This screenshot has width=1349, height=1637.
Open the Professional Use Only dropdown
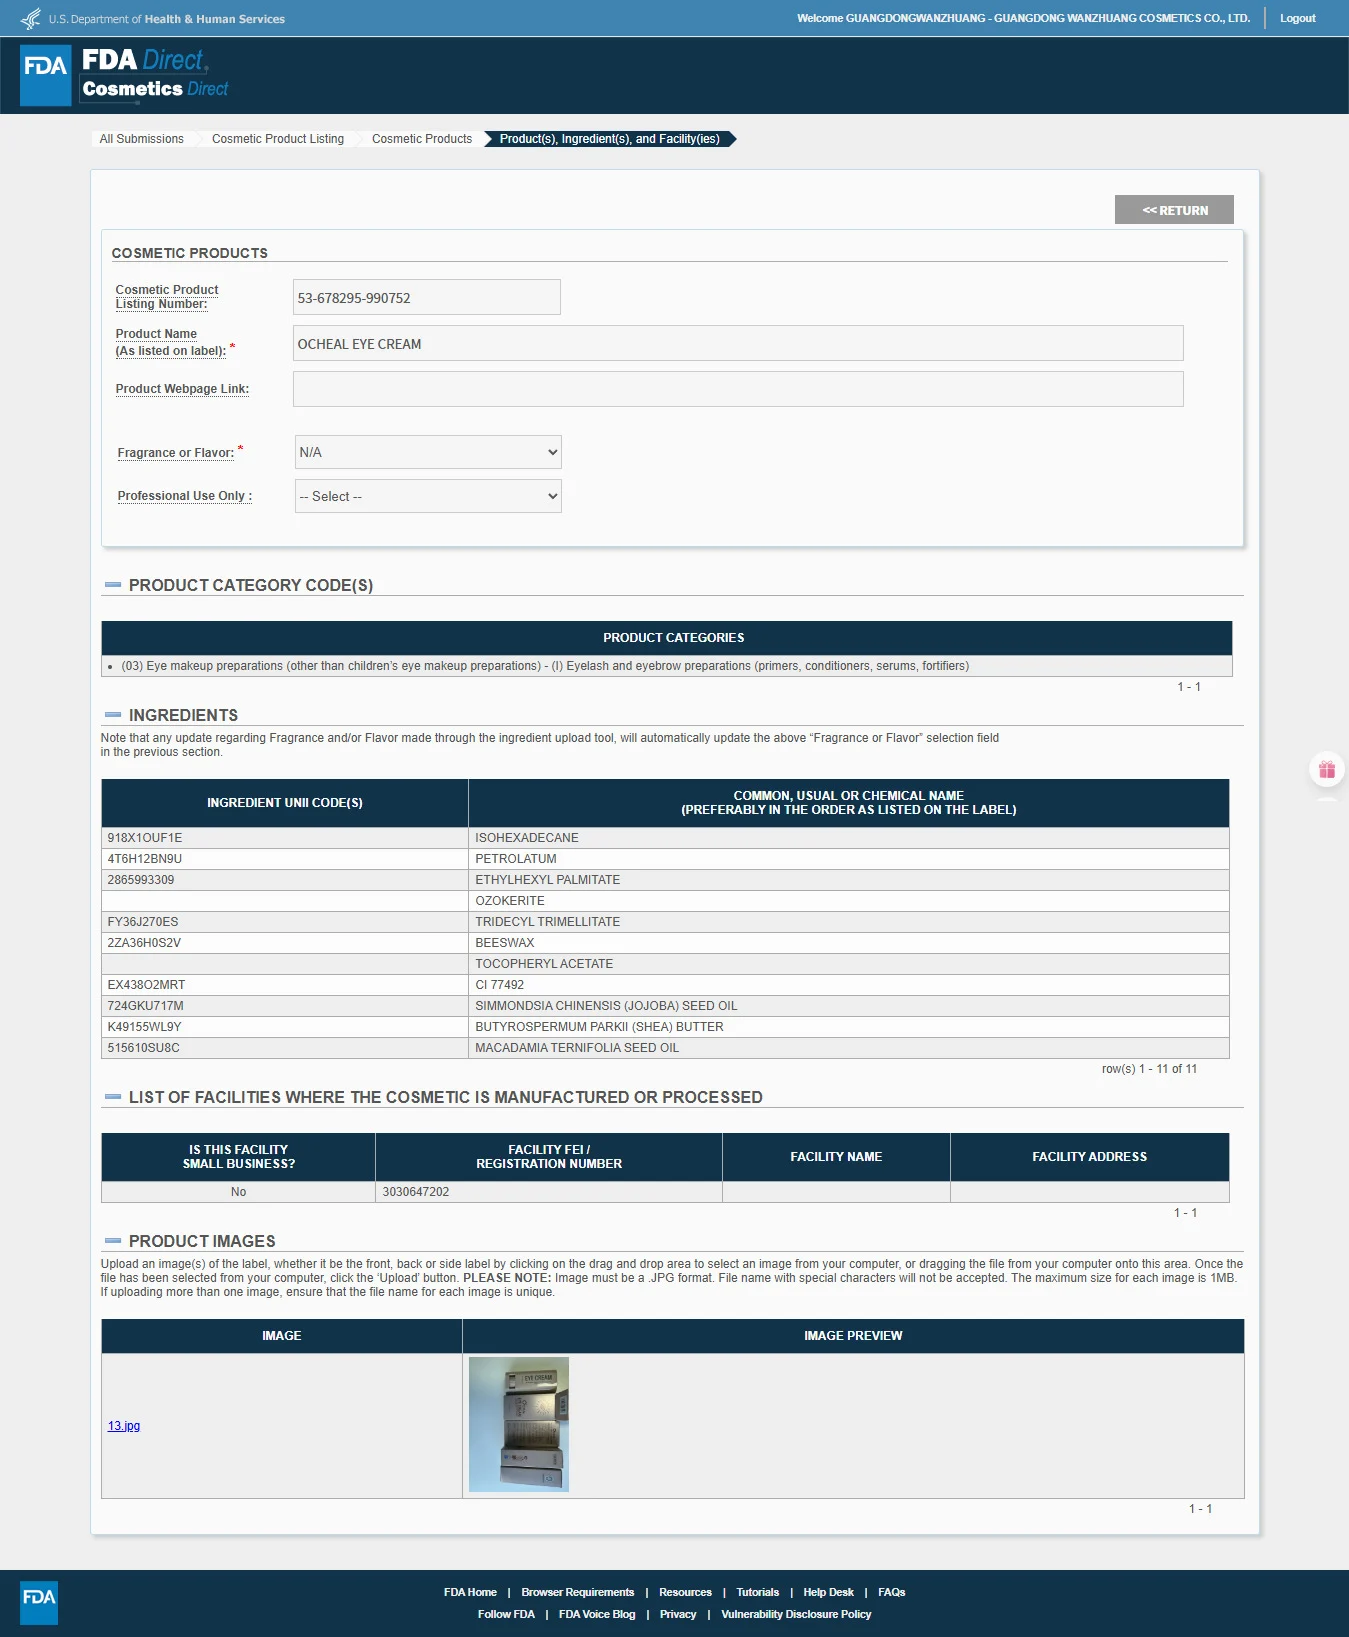coord(428,496)
